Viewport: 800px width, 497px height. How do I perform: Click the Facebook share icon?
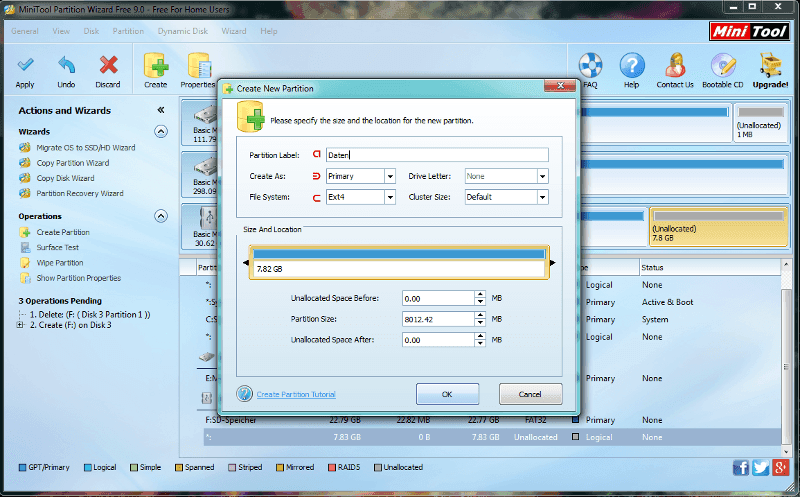741,467
